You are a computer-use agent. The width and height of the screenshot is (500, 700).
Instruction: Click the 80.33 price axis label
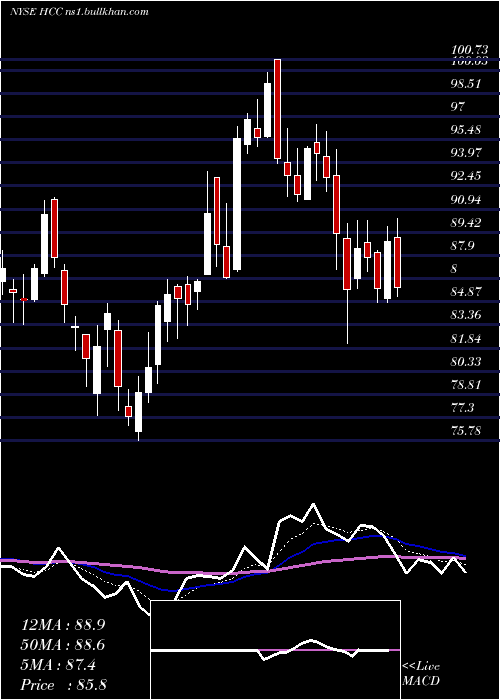click(x=466, y=361)
